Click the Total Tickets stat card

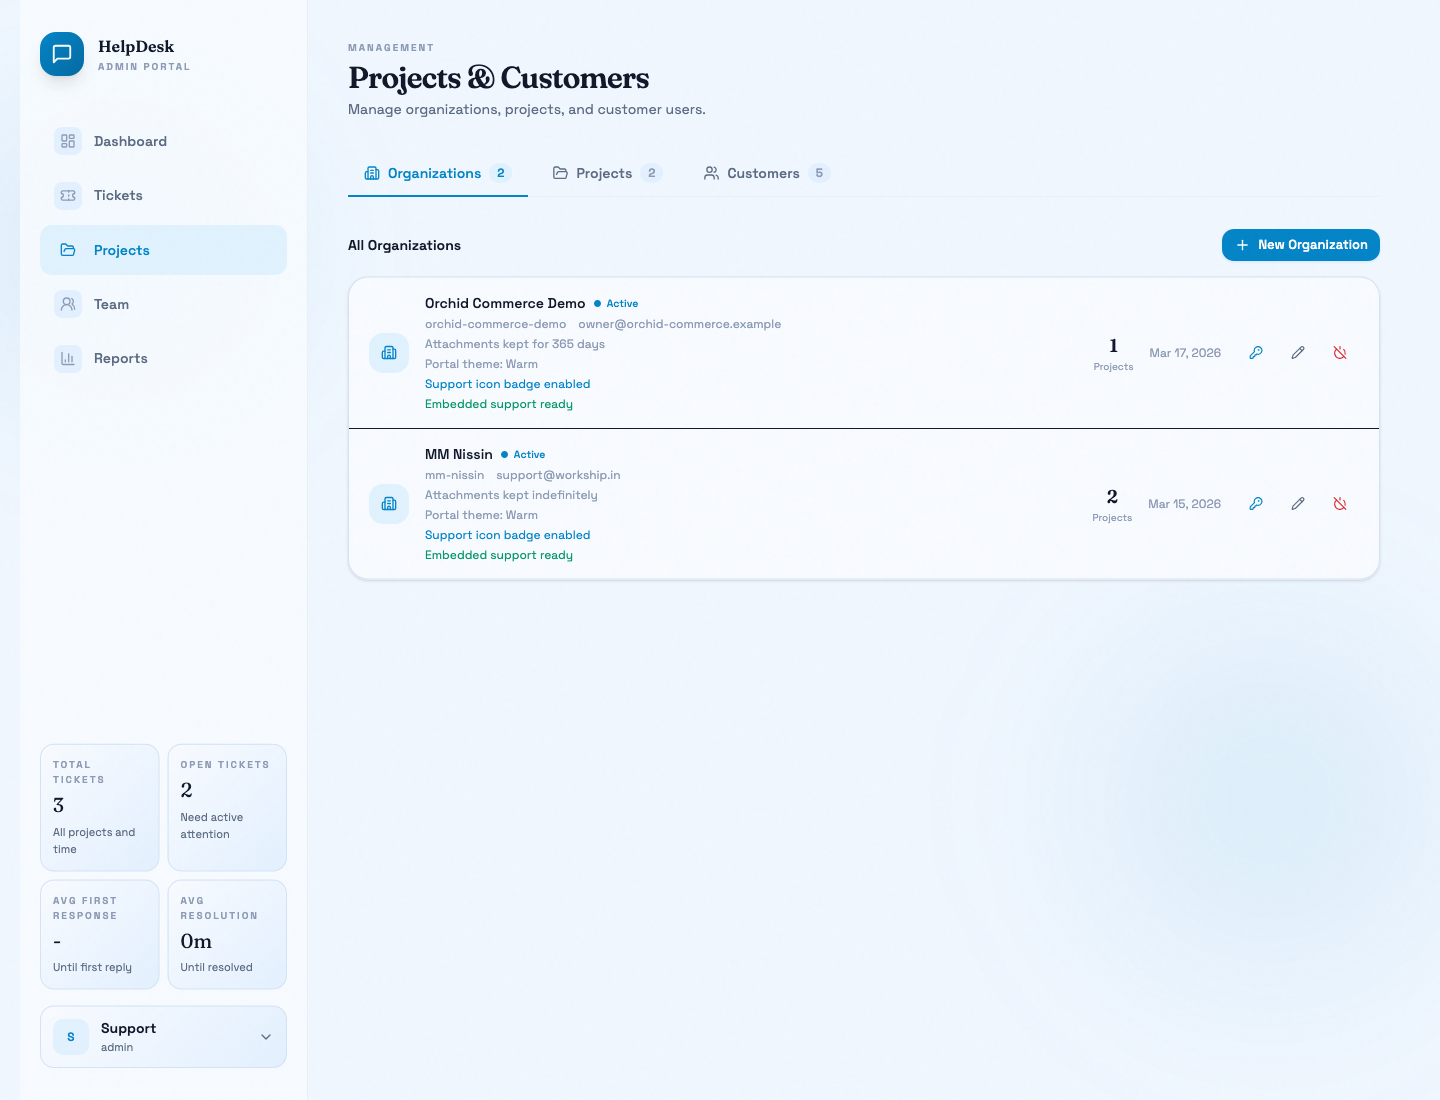point(99,807)
